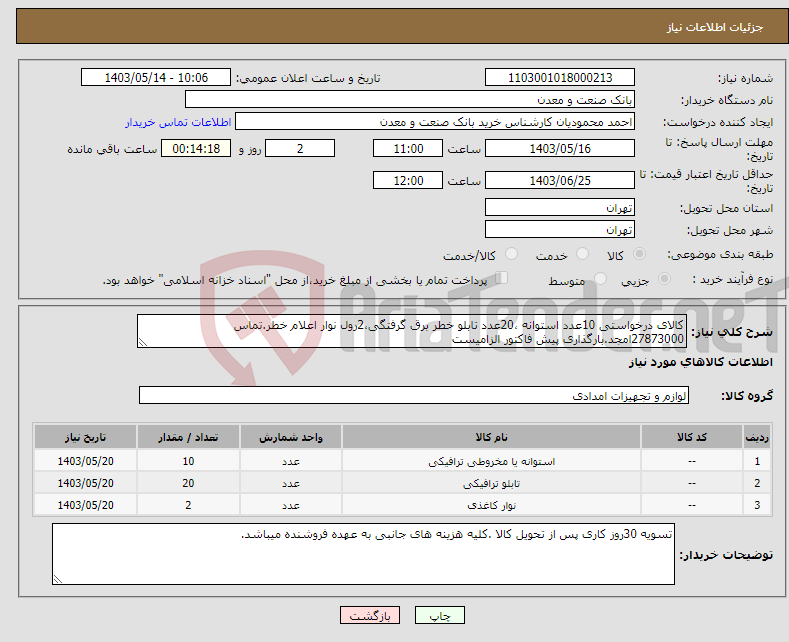
Task: Click the ردیف column header
Action: point(757,437)
